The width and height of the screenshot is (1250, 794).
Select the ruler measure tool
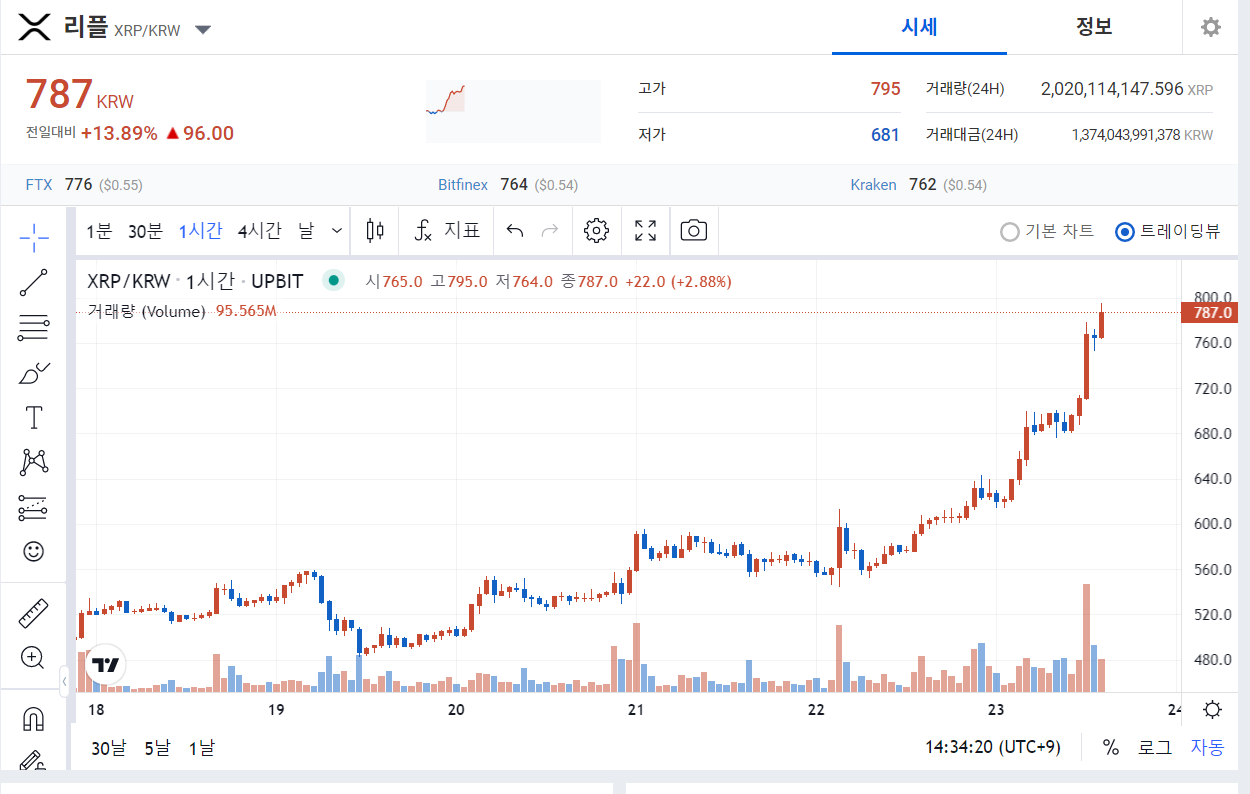coord(34,613)
